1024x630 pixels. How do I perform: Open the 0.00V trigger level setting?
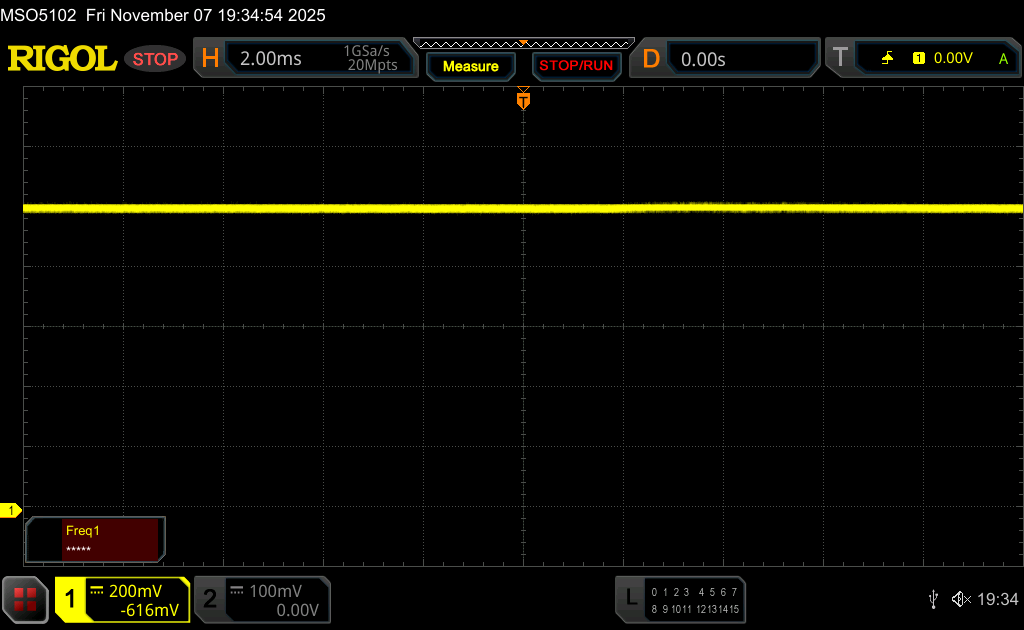[952, 59]
